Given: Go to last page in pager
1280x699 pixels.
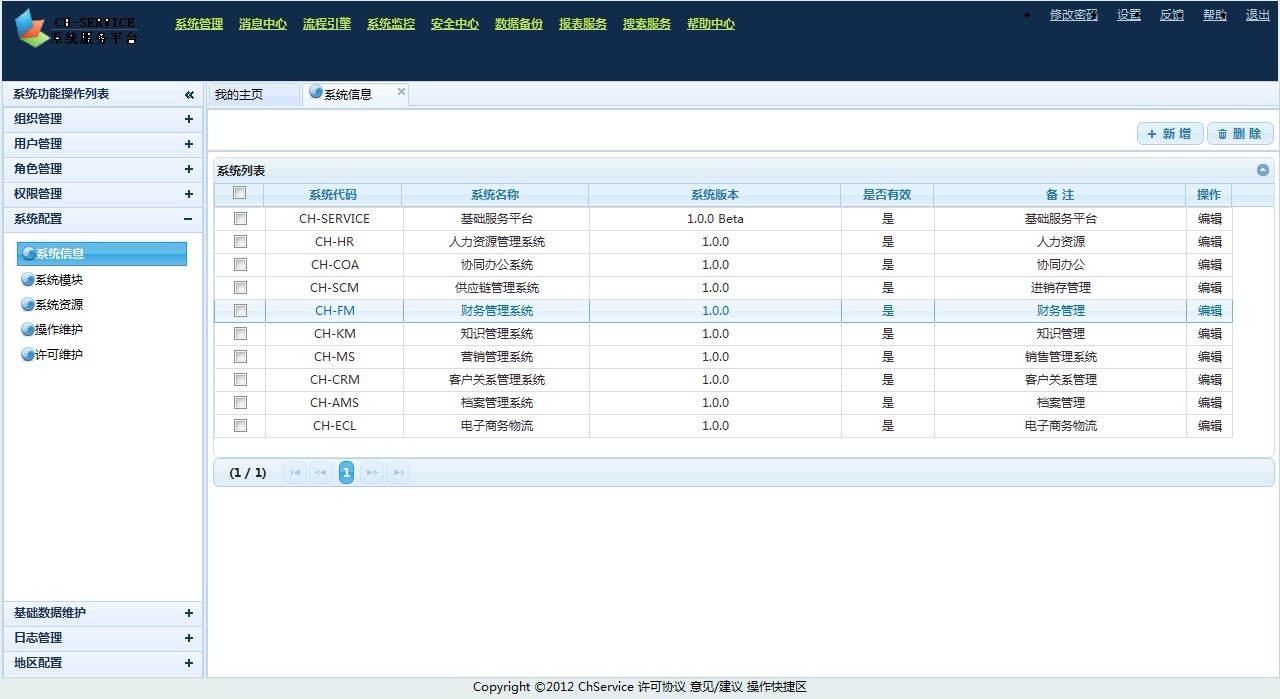Looking at the screenshot, I should coord(398,473).
